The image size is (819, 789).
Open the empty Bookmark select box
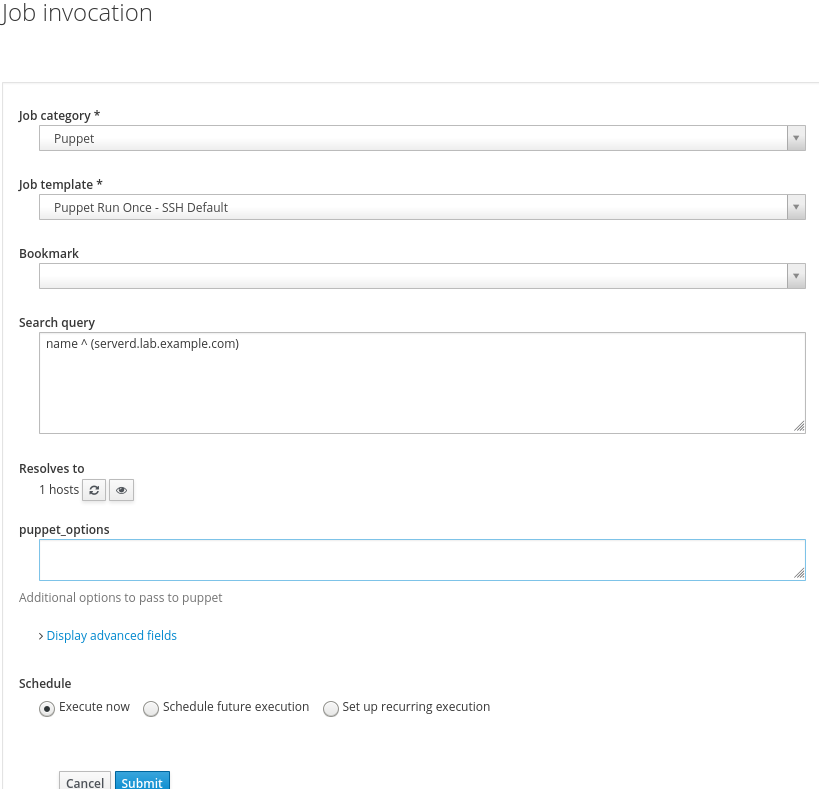412,276
